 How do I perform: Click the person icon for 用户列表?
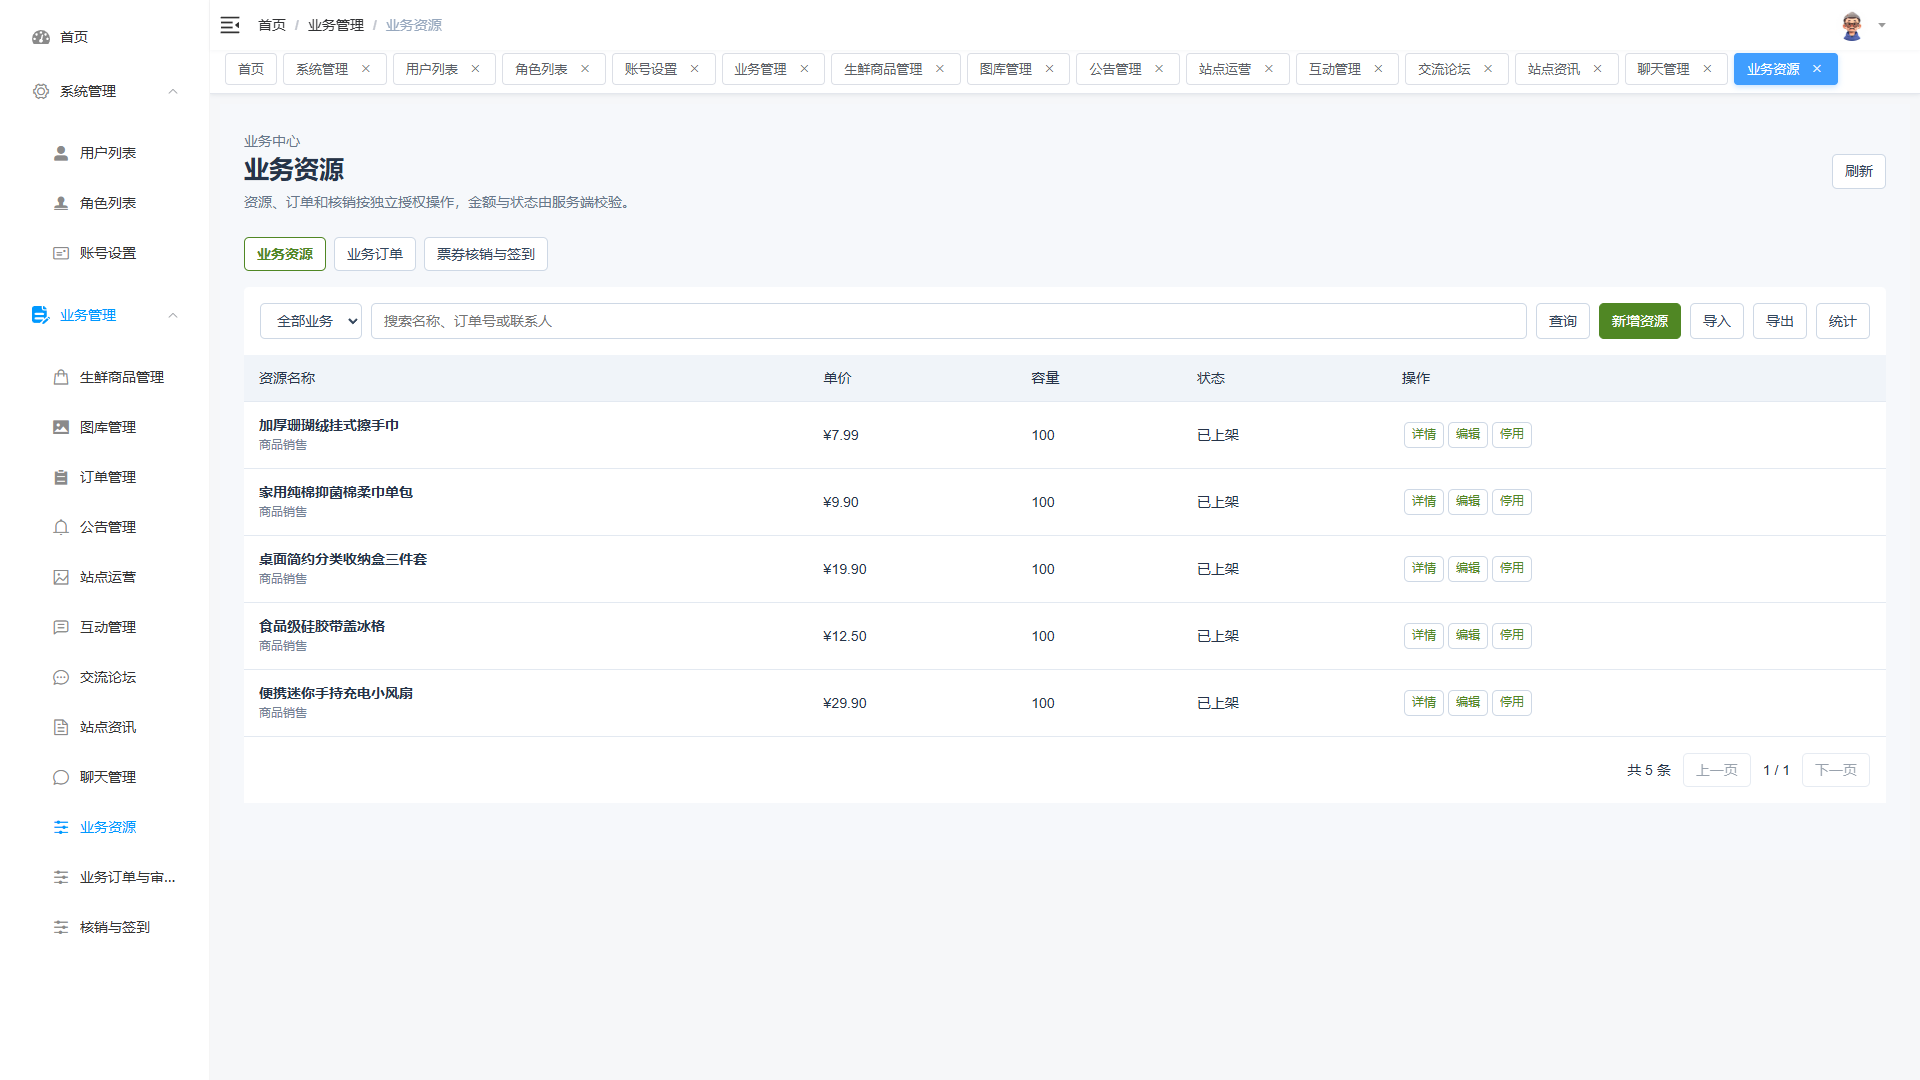61,153
